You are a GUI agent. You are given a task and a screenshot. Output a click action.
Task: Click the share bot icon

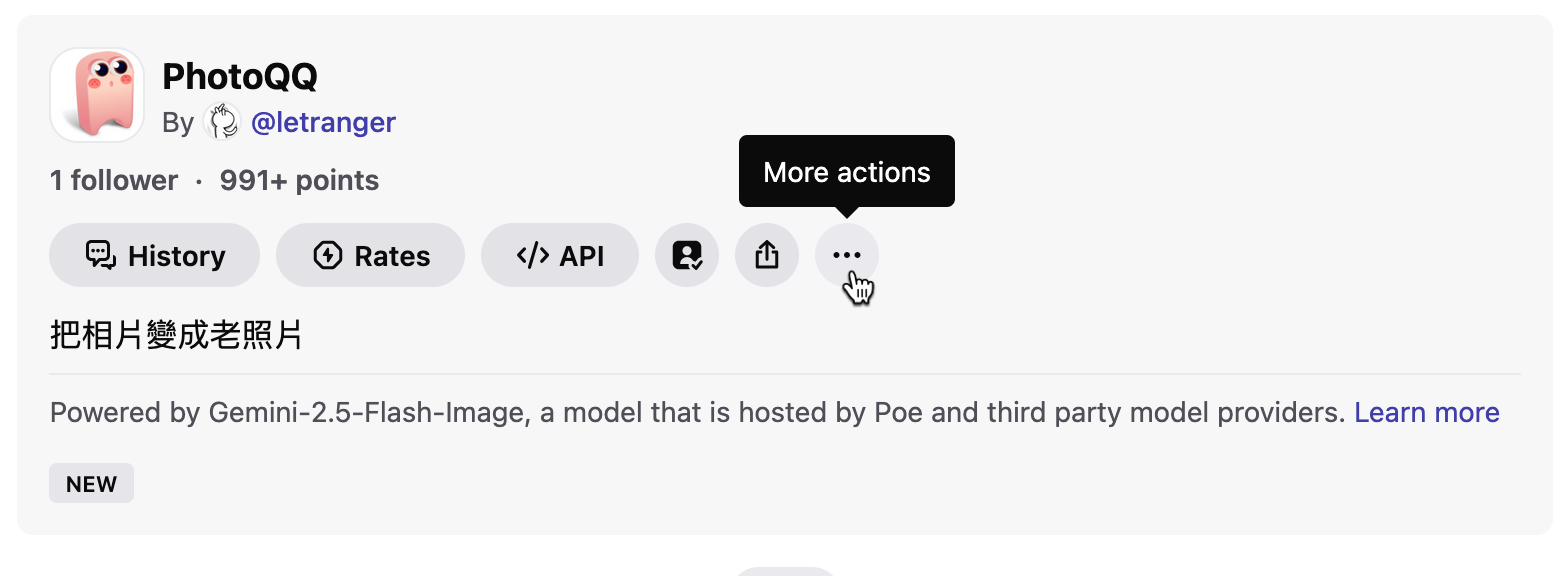click(x=767, y=255)
